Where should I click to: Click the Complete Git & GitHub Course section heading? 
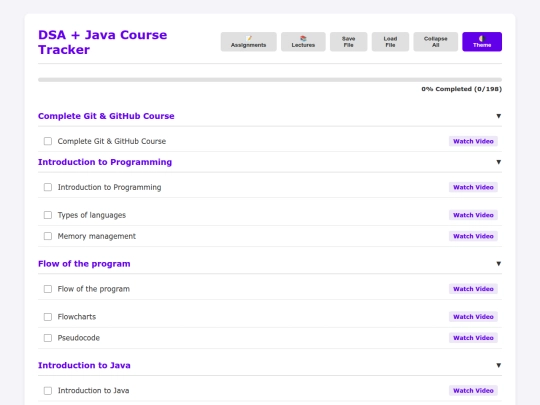106,116
